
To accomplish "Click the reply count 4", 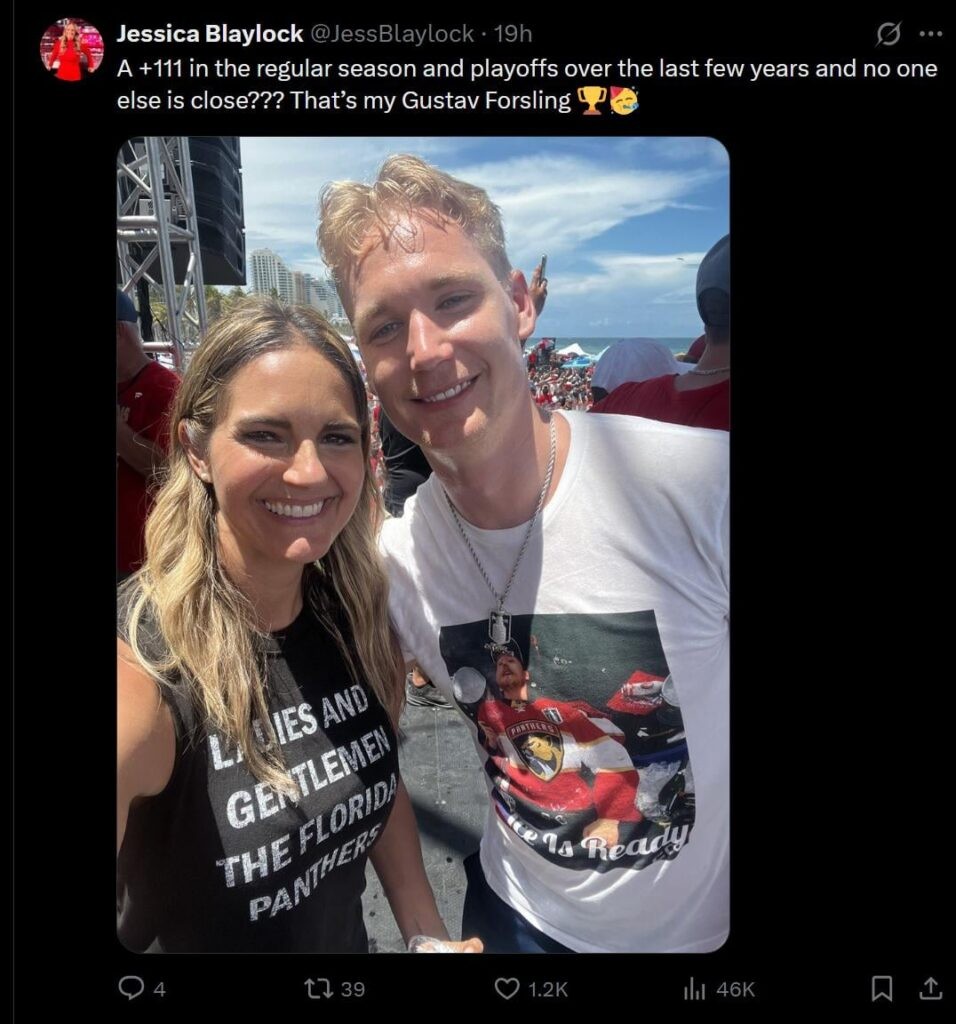I will pos(159,989).
